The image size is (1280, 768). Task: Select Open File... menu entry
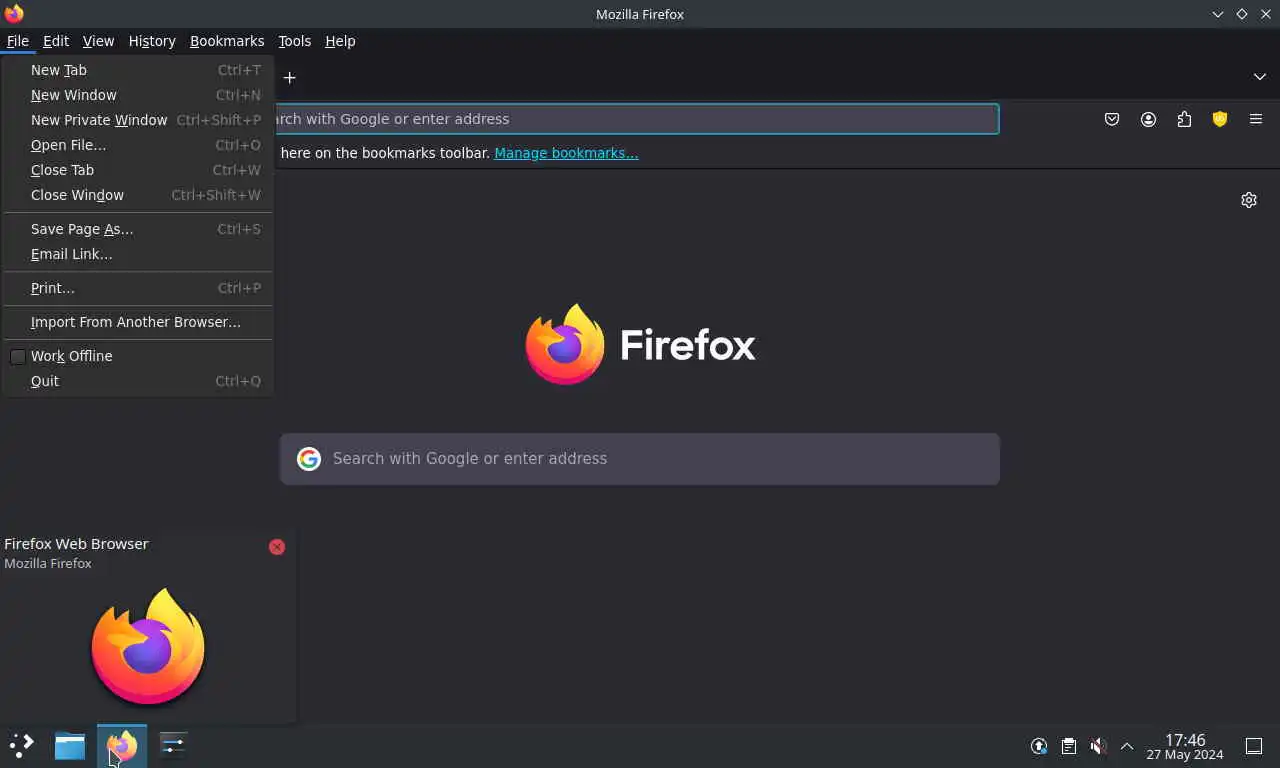(x=138, y=145)
